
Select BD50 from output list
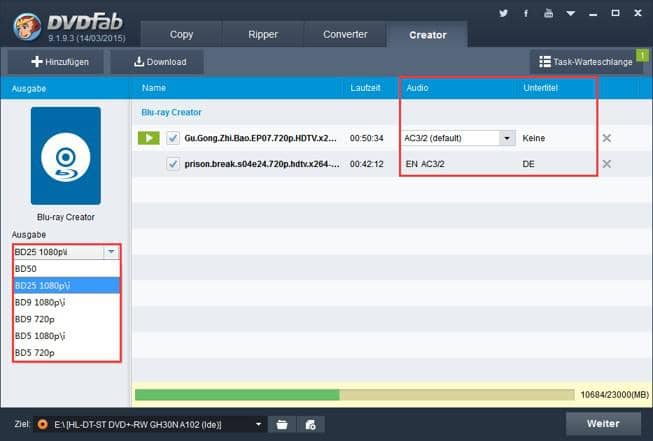tap(67, 269)
